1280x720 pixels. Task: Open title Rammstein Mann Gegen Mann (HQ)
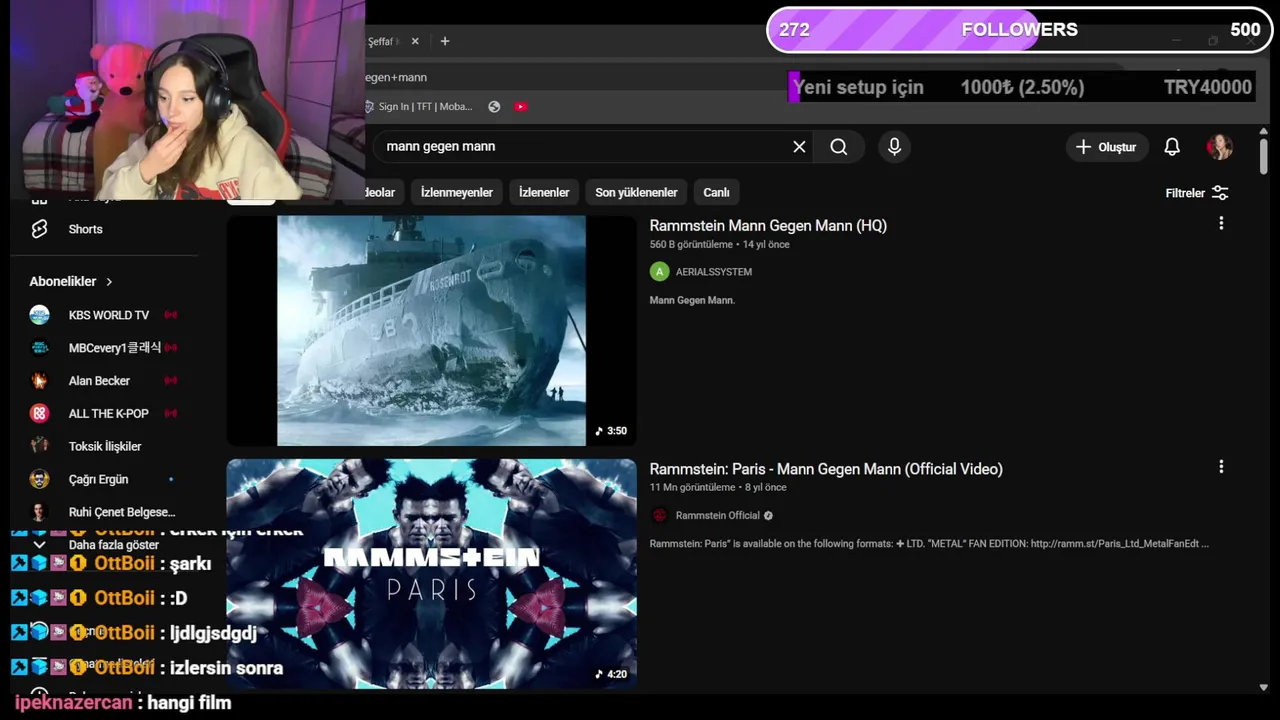768,226
